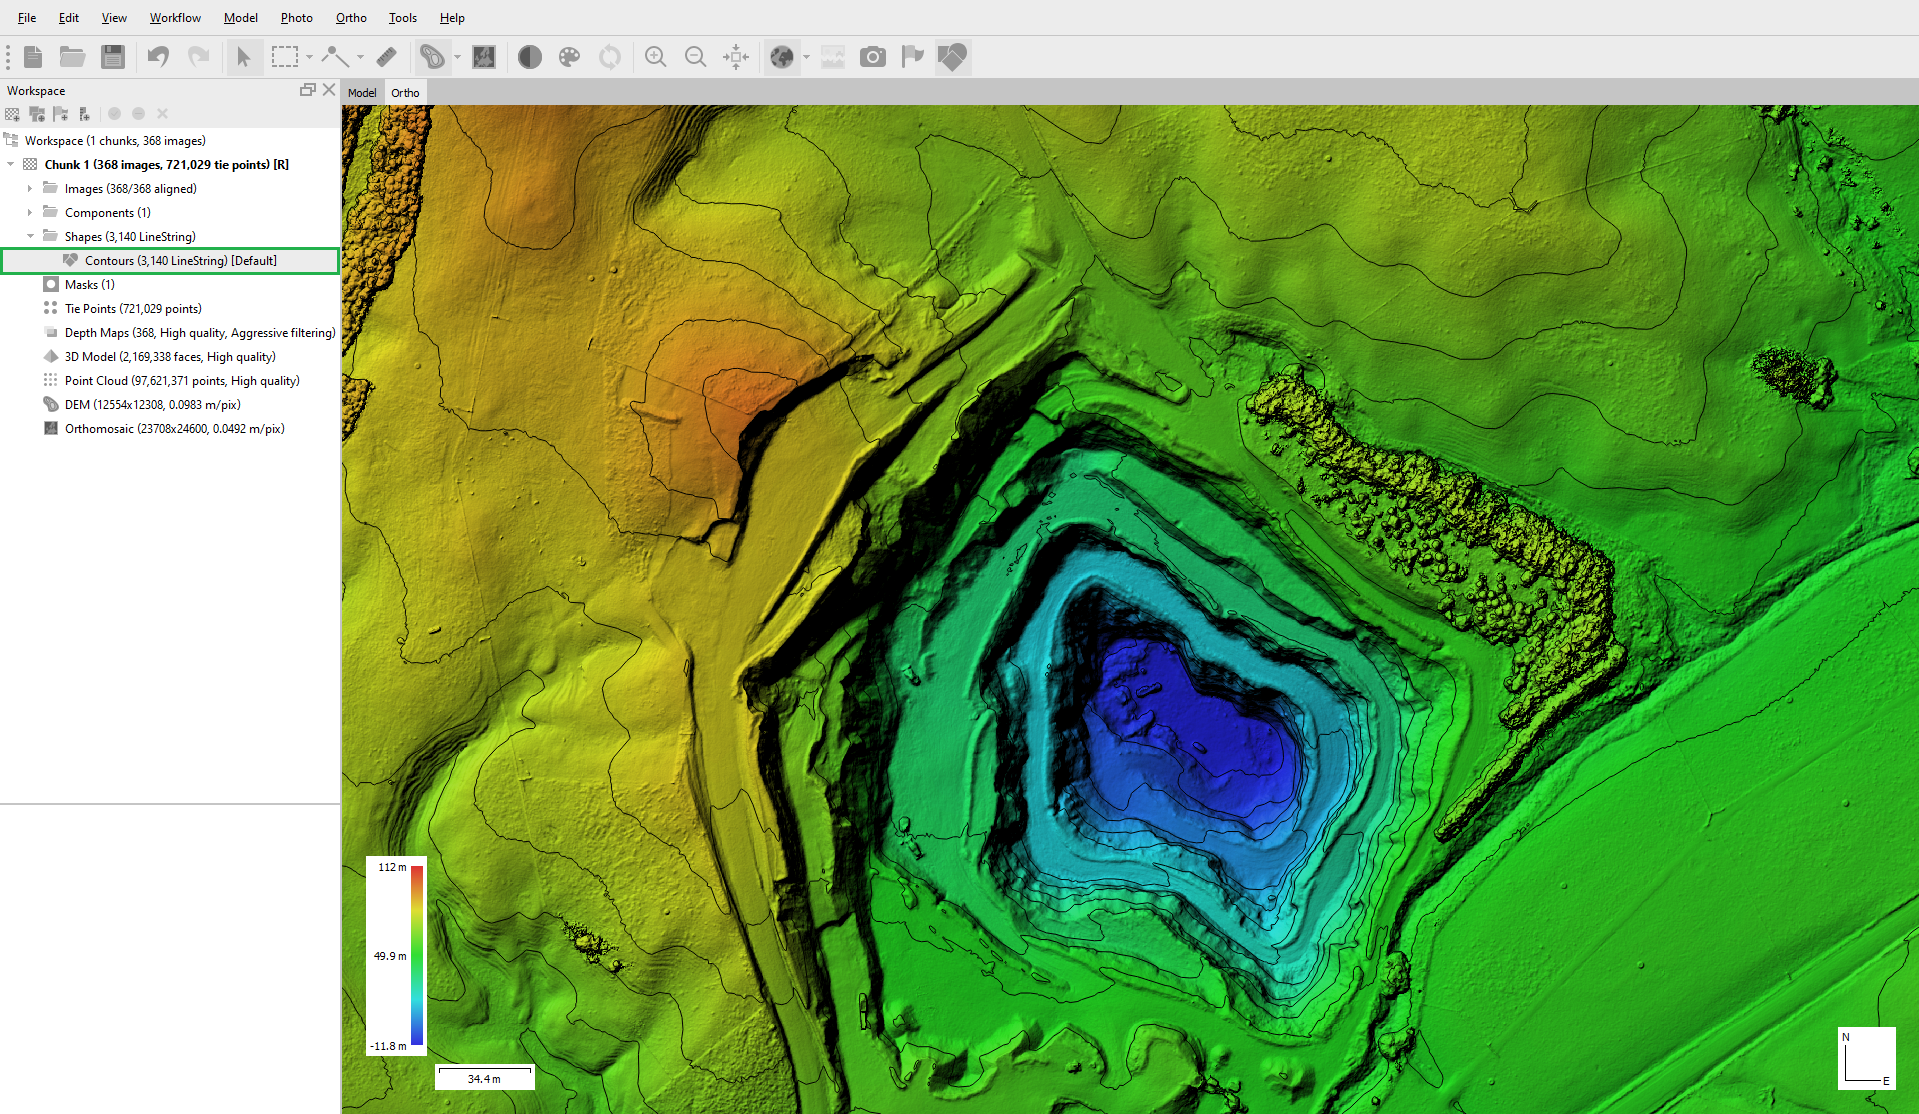Select the Ruler measurement tool
Viewport: 1919px width, 1114px height.
(x=386, y=57)
